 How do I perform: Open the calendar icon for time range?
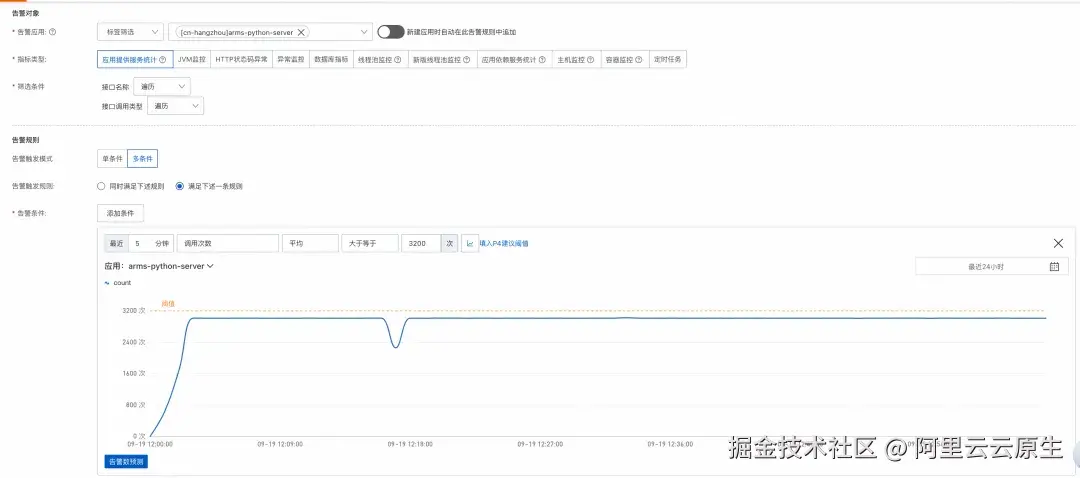[x=1054, y=267]
